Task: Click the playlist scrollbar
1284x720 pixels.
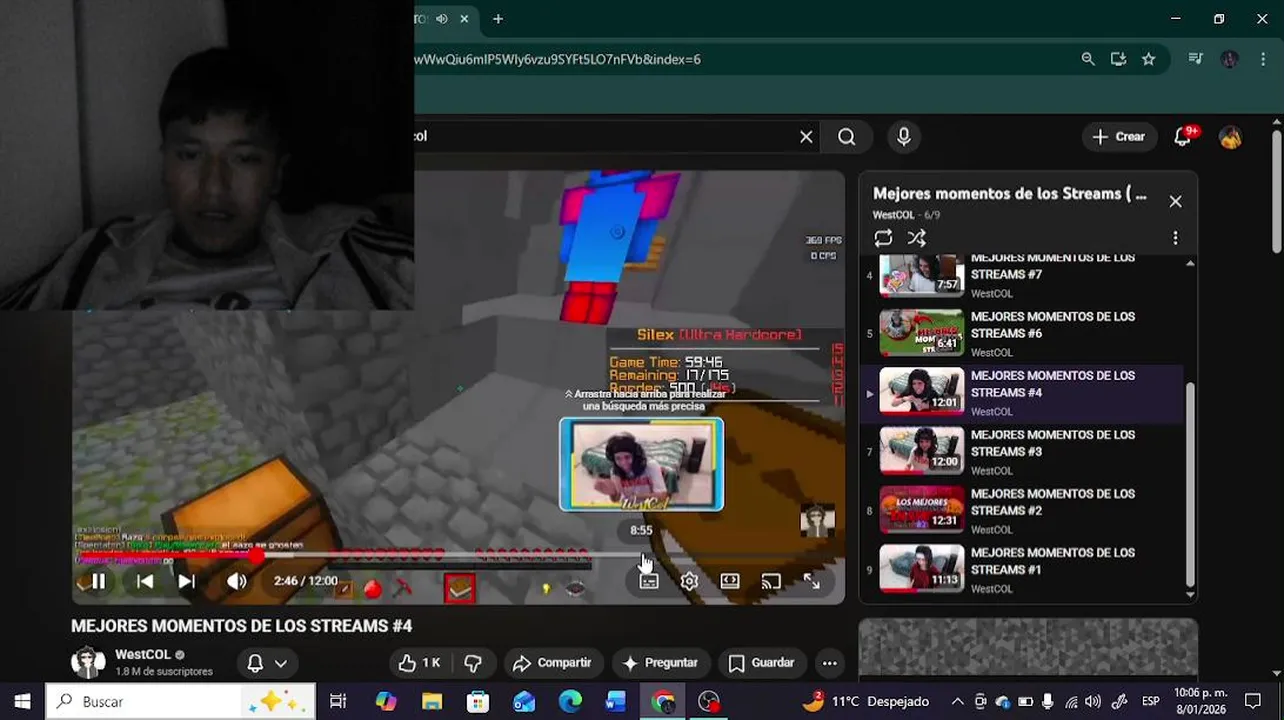Action: tap(1190, 485)
